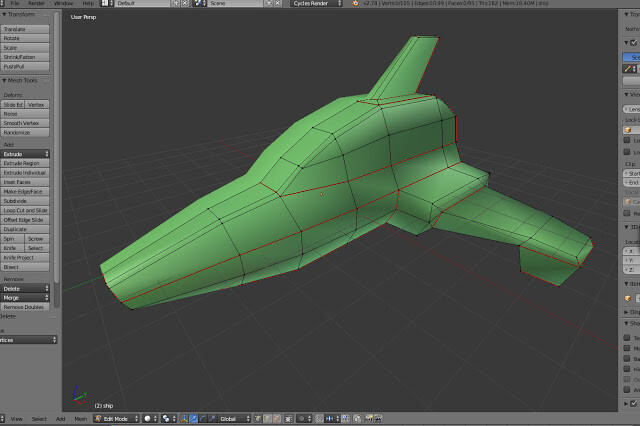Toggle the Render Border checkbox below Local Camera

coord(627,213)
